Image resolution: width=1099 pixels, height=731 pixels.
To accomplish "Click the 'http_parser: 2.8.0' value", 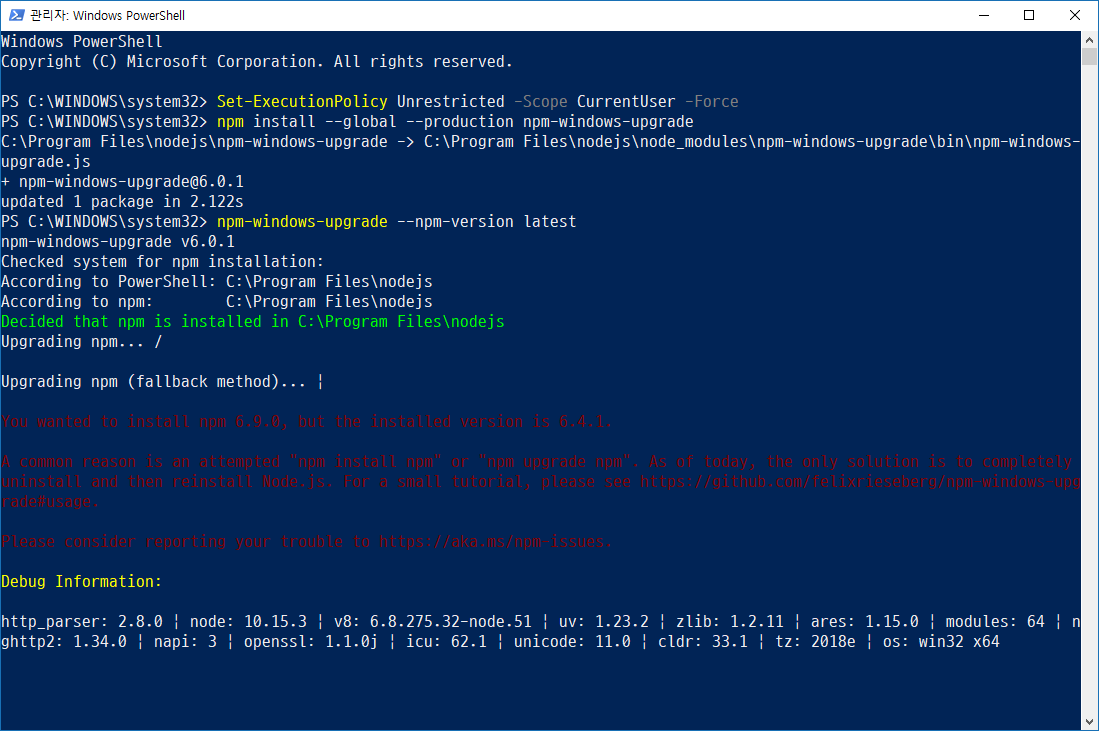I will coord(81,622).
